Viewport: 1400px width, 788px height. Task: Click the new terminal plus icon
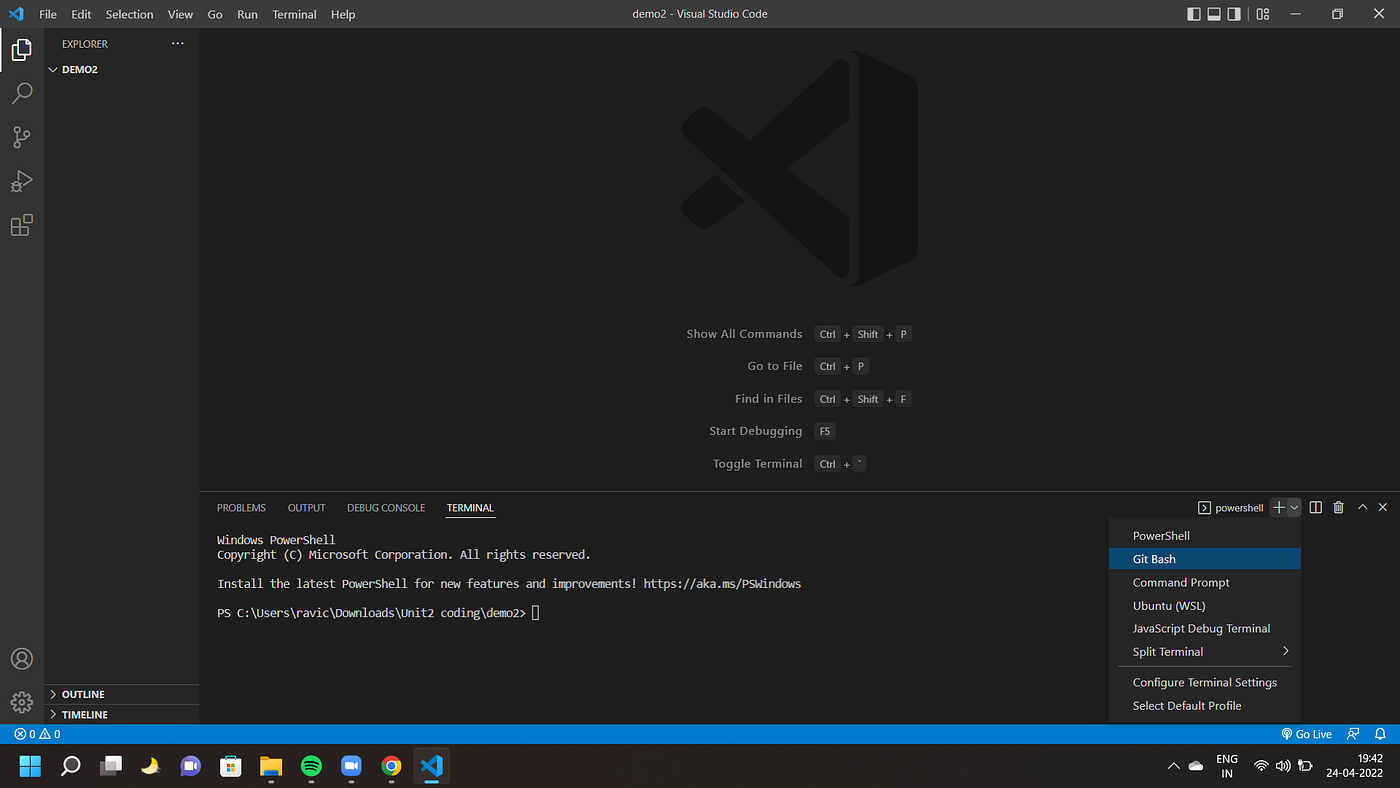tap(1279, 508)
